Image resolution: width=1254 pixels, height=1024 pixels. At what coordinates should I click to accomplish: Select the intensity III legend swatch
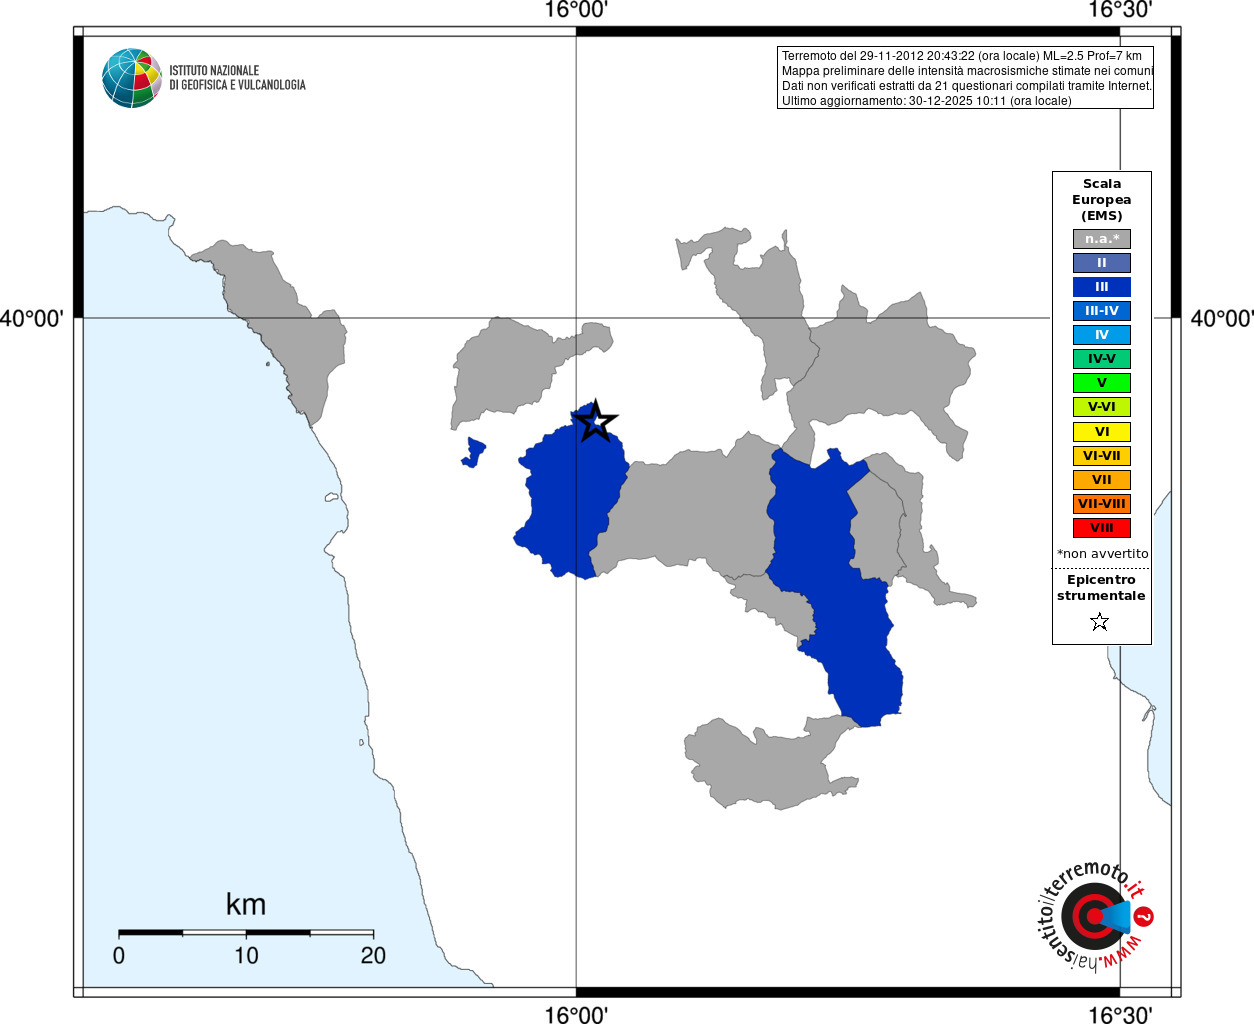1102,287
